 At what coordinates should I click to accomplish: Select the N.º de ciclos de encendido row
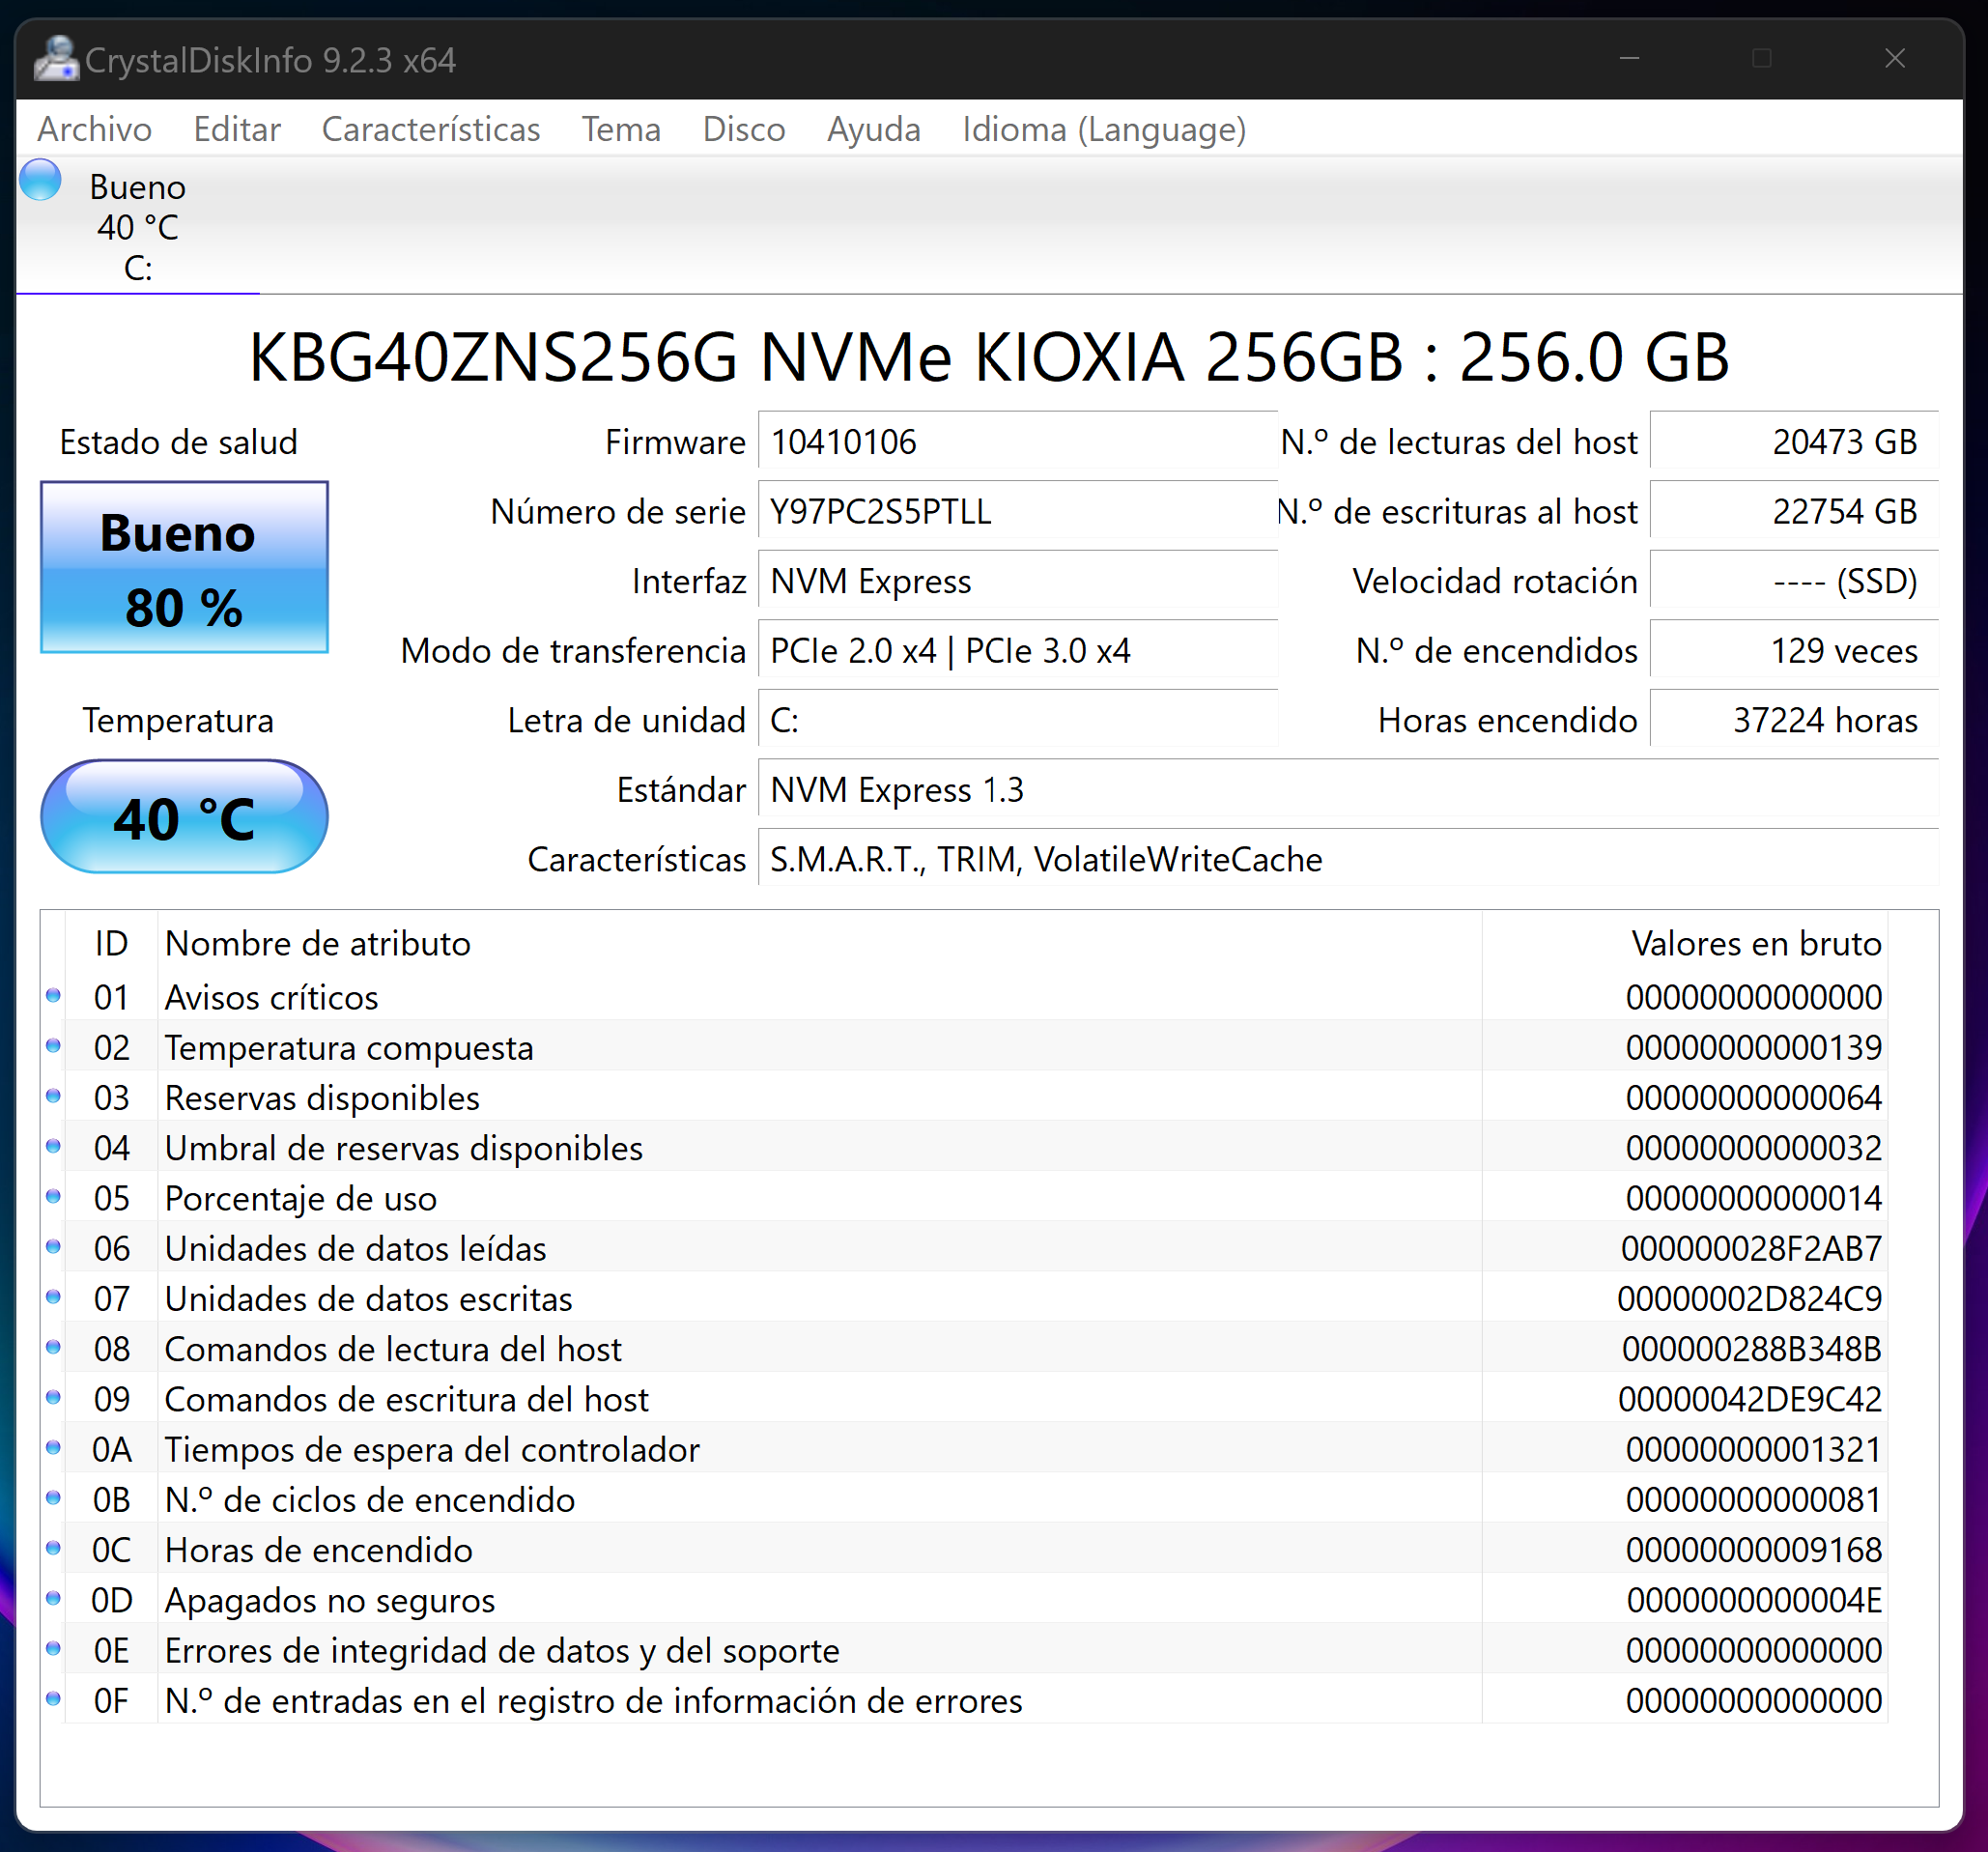(965, 1499)
